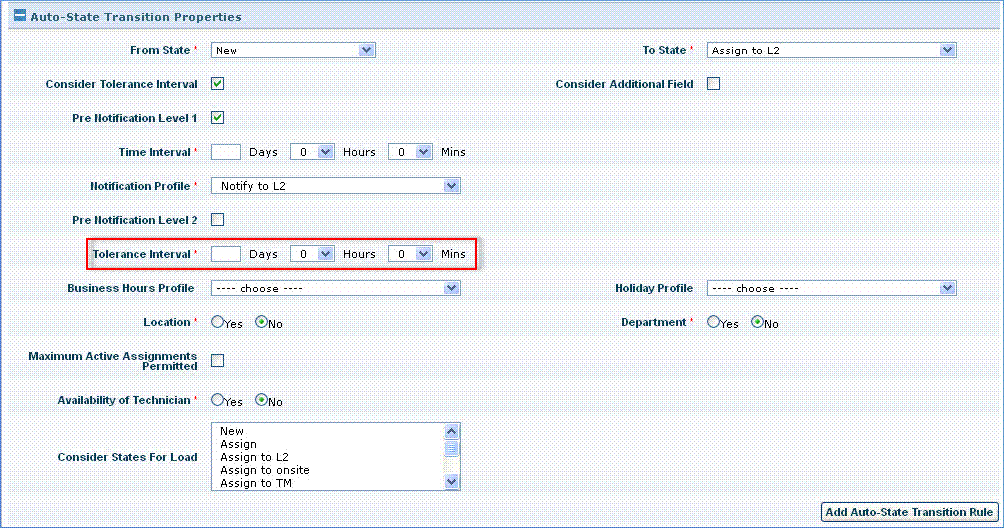Viewport: 1004px width, 528px height.
Task: Click Add Auto-State Transition Rule button
Action: pyautogui.click(x=908, y=512)
